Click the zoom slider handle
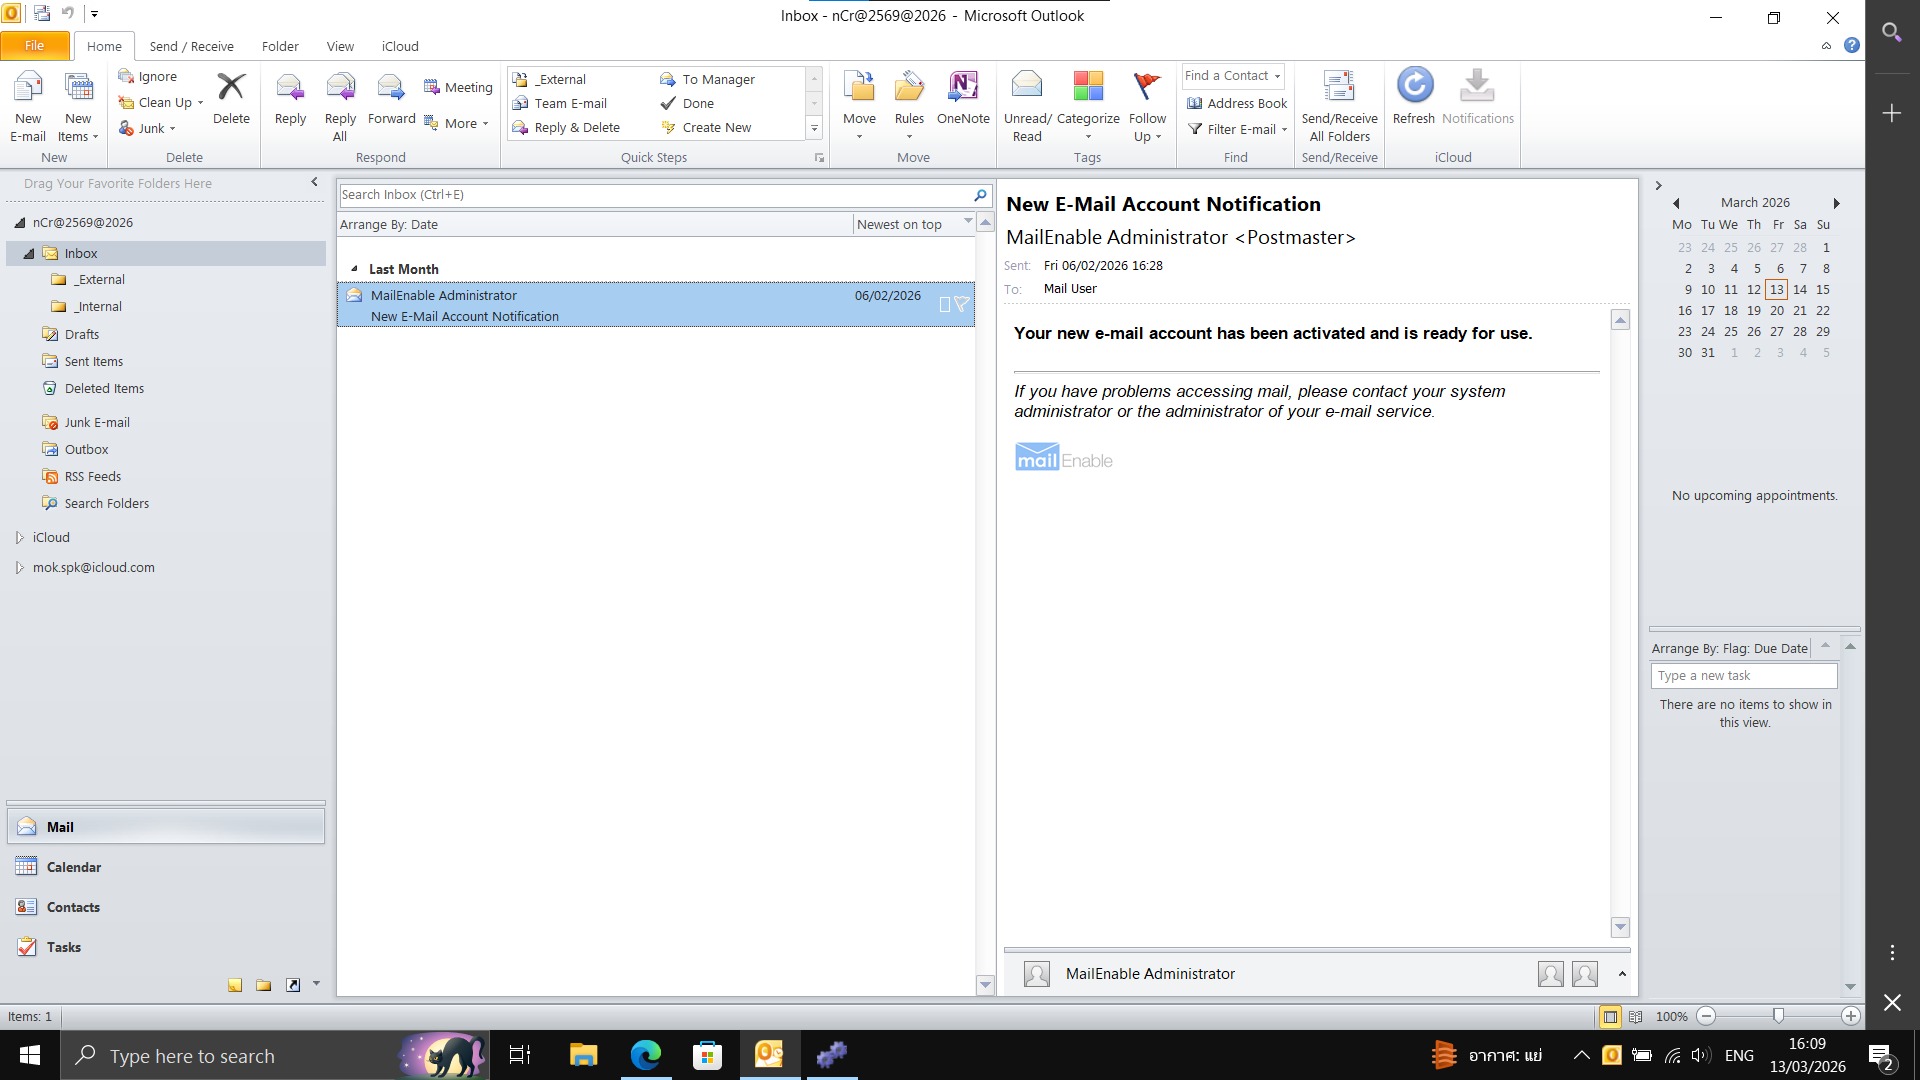The height and width of the screenshot is (1080, 1920). pyautogui.click(x=1778, y=1017)
